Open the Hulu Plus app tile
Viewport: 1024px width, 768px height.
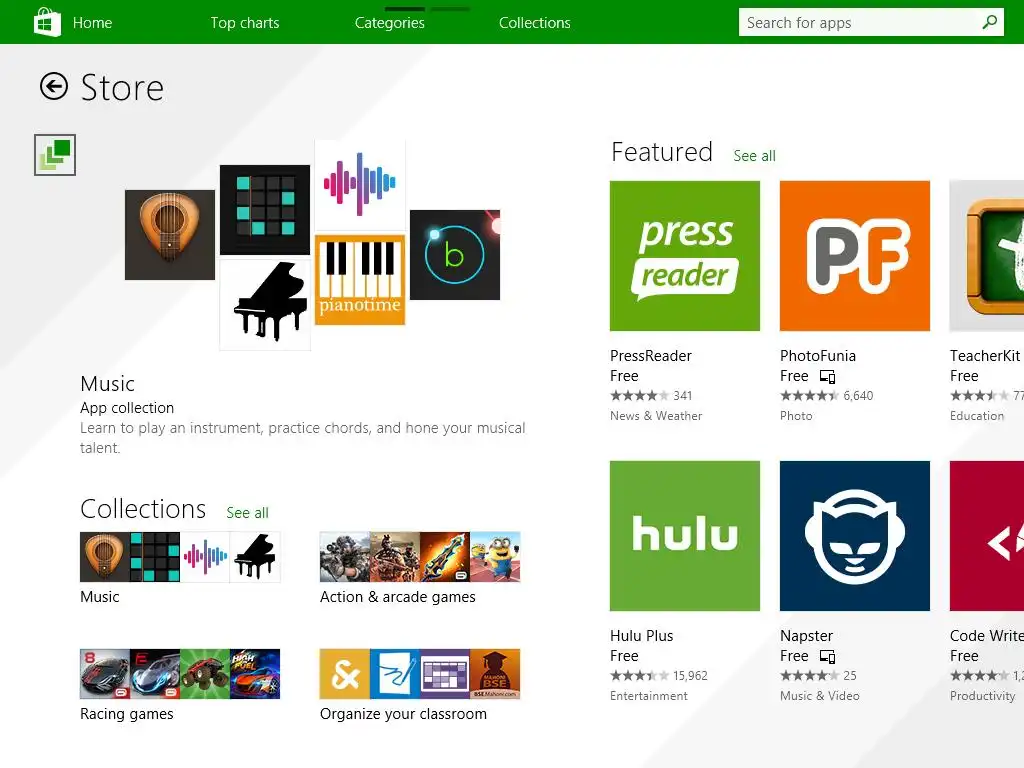coord(684,536)
